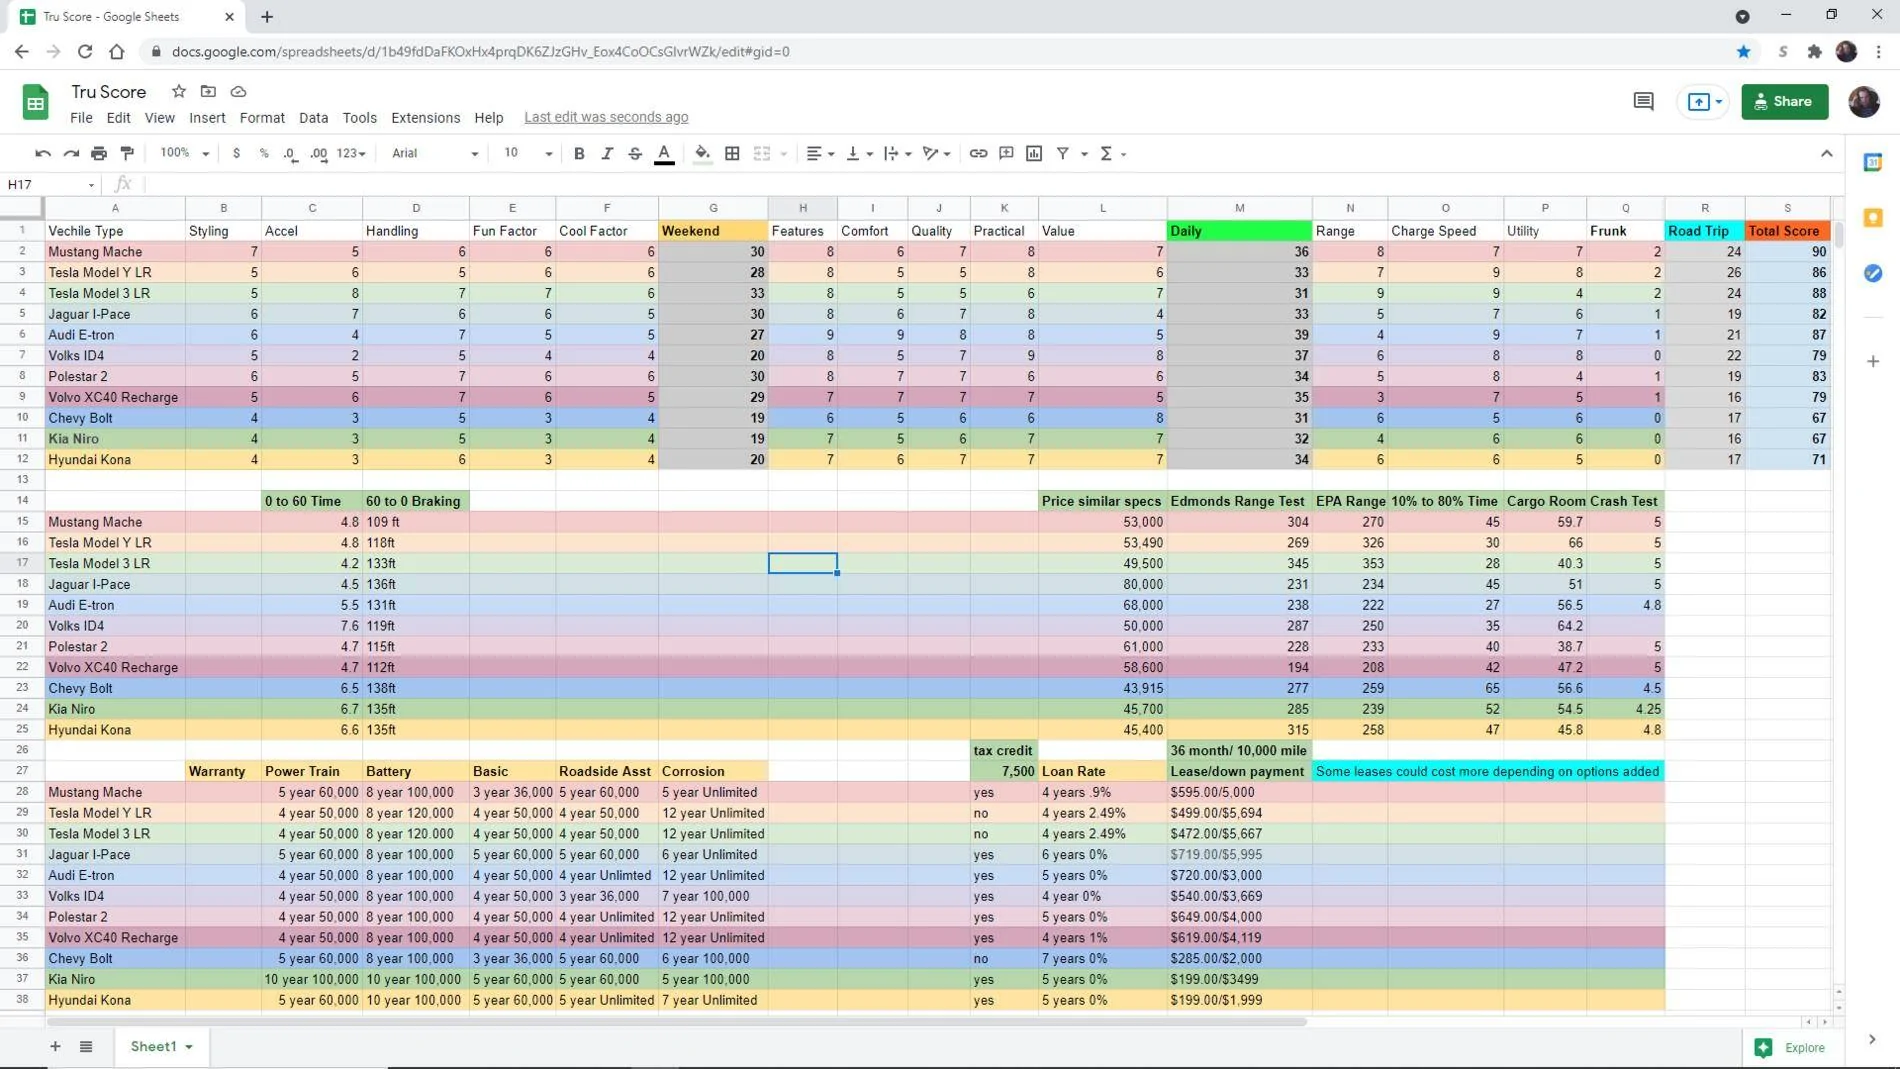Activate the paint format tool
The width and height of the screenshot is (1900, 1069).
(x=127, y=153)
